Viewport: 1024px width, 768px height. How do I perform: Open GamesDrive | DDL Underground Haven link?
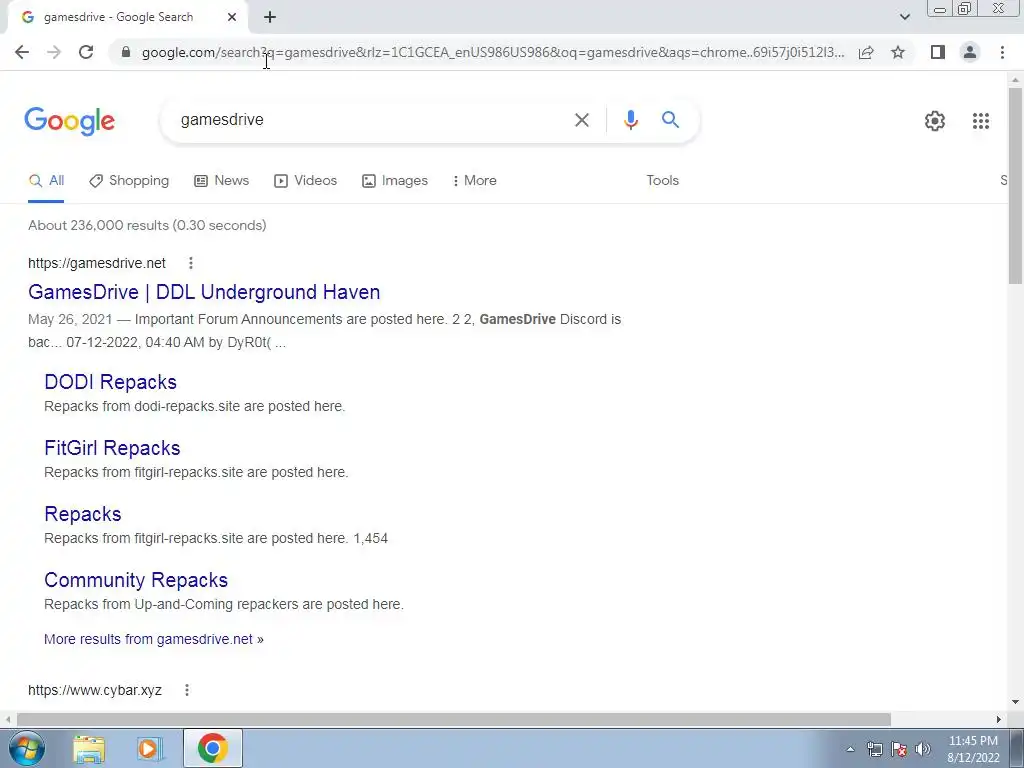(204, 292)
